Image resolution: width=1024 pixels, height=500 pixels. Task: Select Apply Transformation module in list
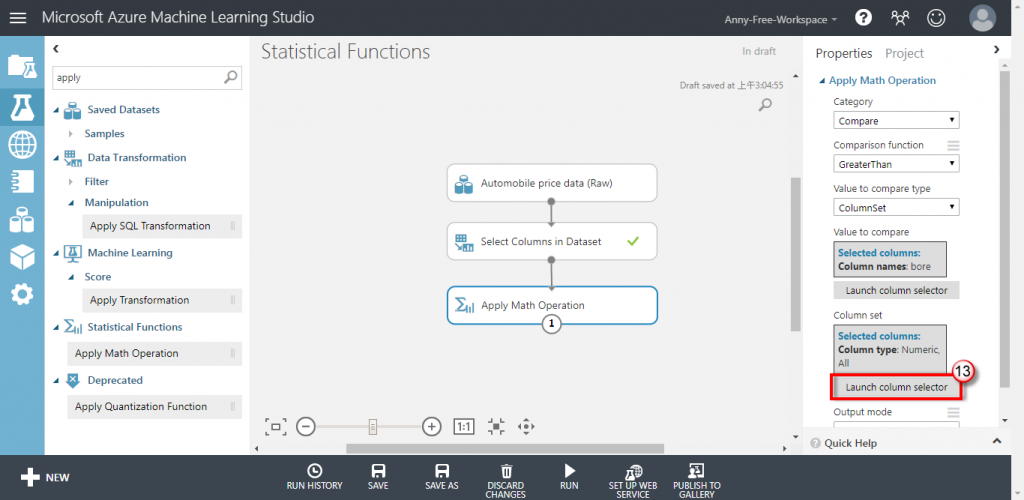point(162,300)
